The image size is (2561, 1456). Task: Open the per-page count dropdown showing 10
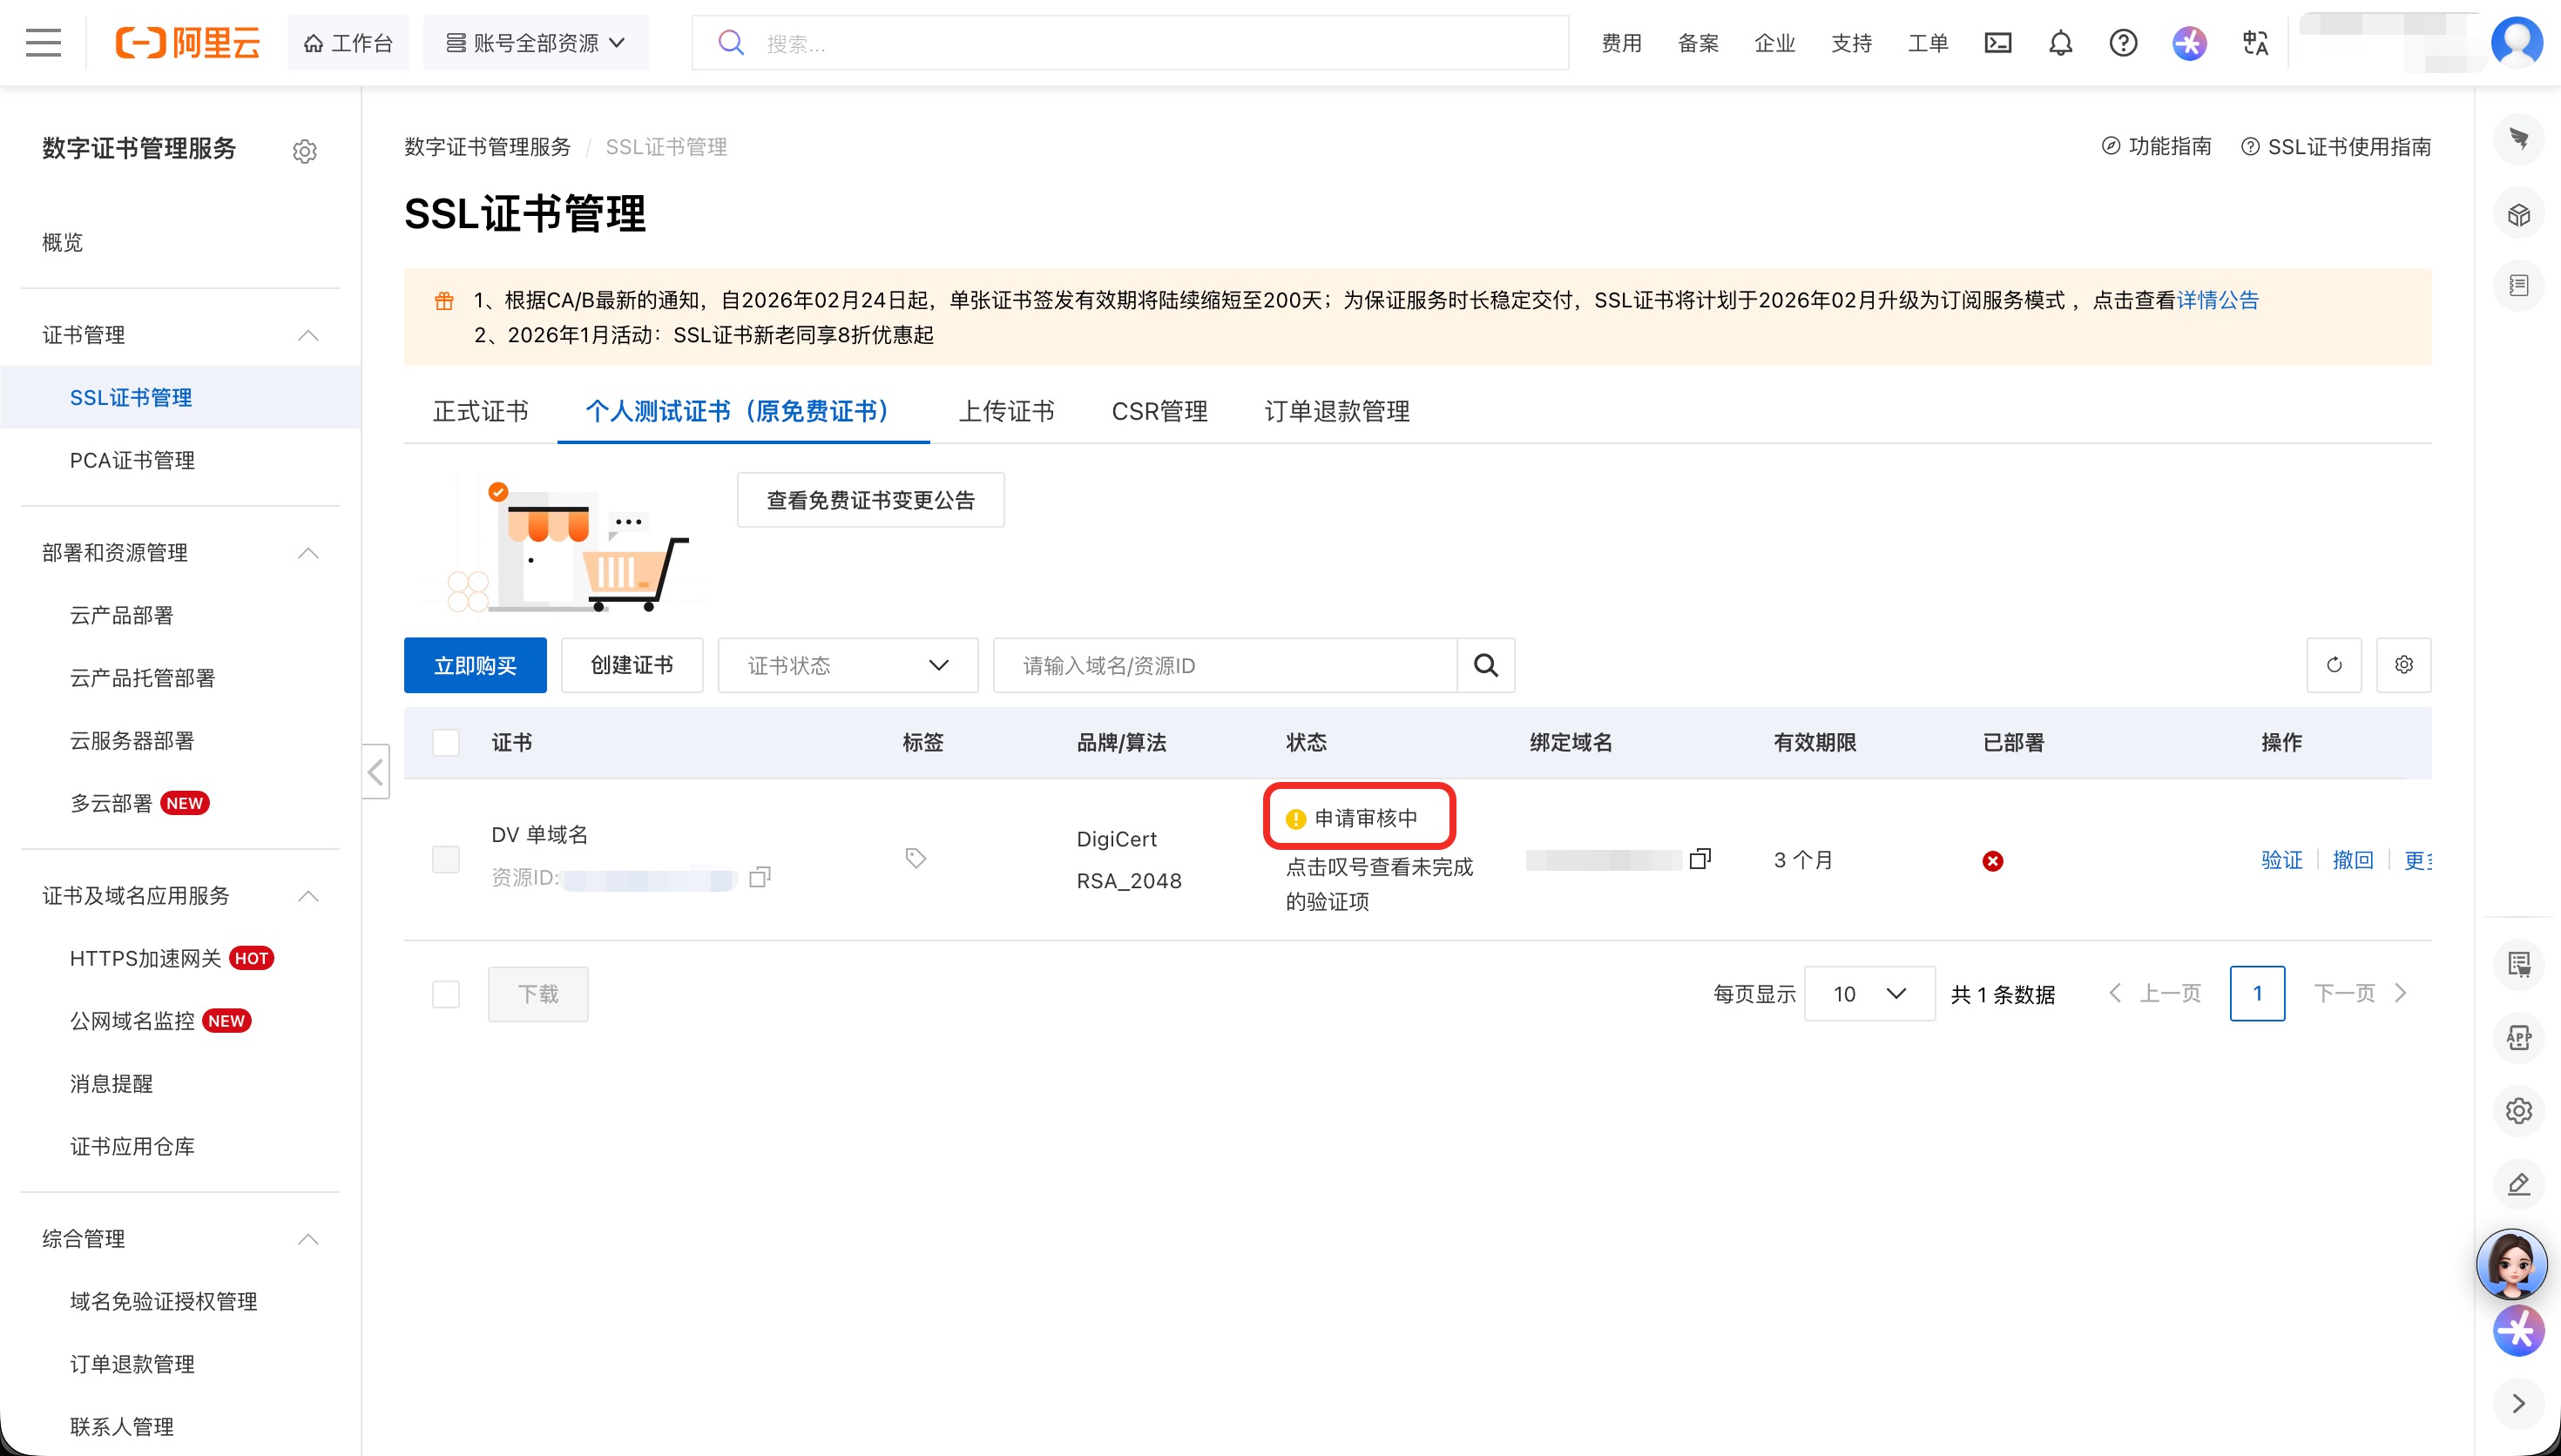(x=1869, y=994)
